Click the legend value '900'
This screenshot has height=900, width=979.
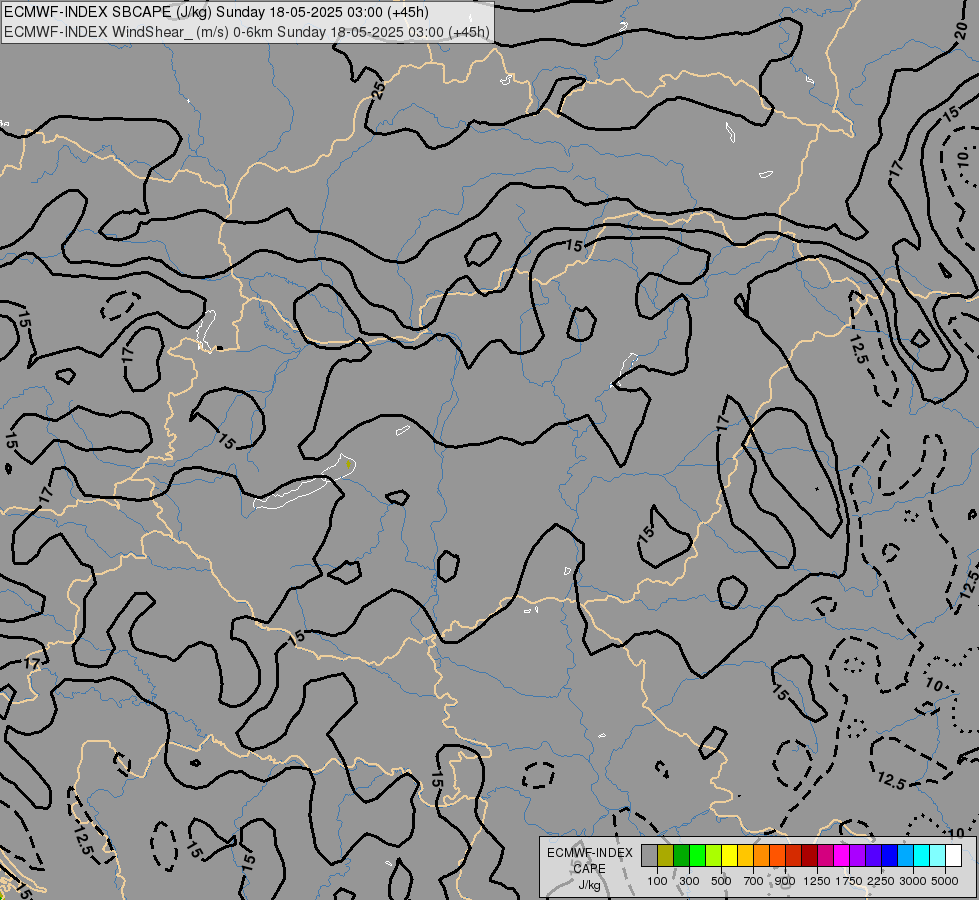pyautogui.click(x=785, y=881)
